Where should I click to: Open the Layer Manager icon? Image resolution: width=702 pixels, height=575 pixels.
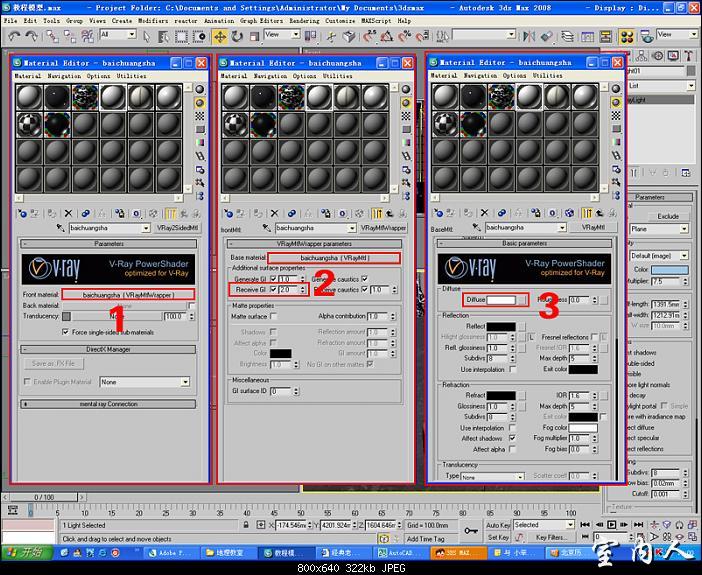(567, 36)
